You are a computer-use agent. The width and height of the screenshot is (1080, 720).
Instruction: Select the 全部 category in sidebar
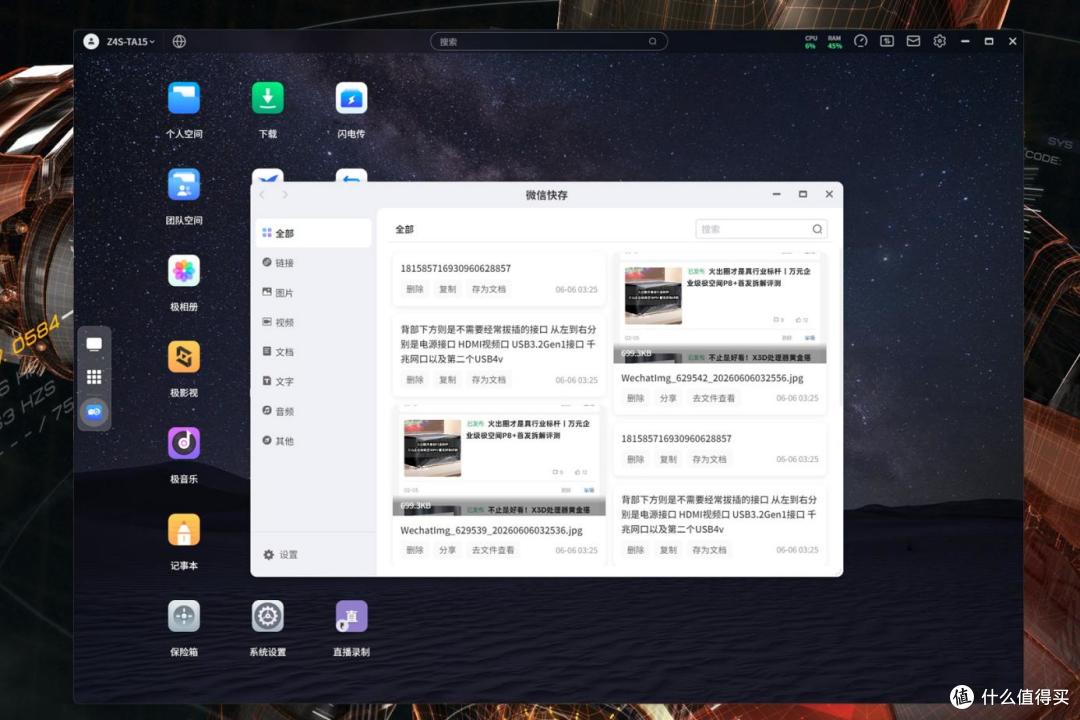coord(313,234)
